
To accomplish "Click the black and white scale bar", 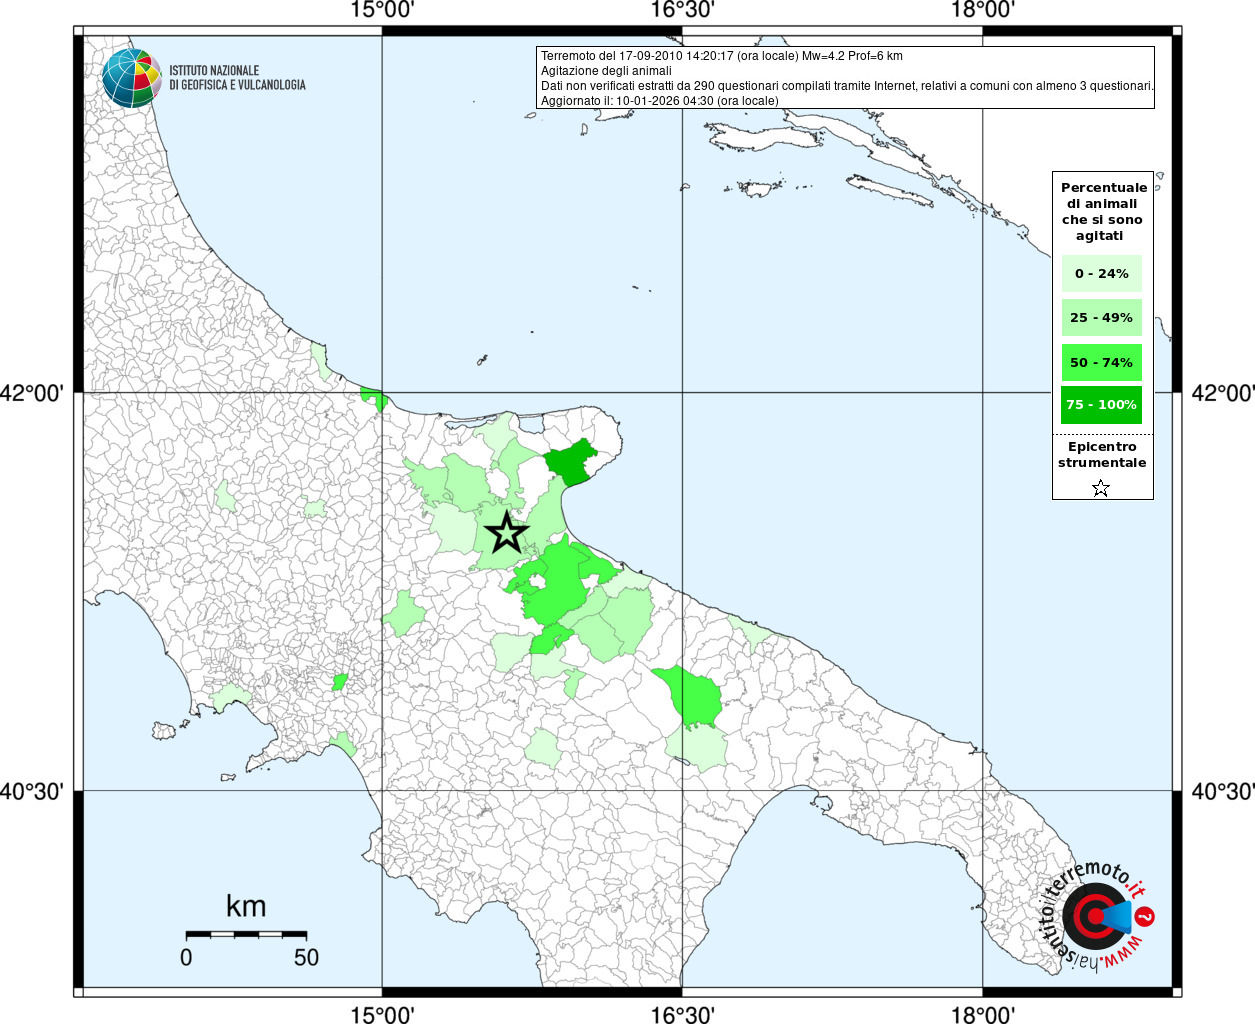I will [246, 934].
